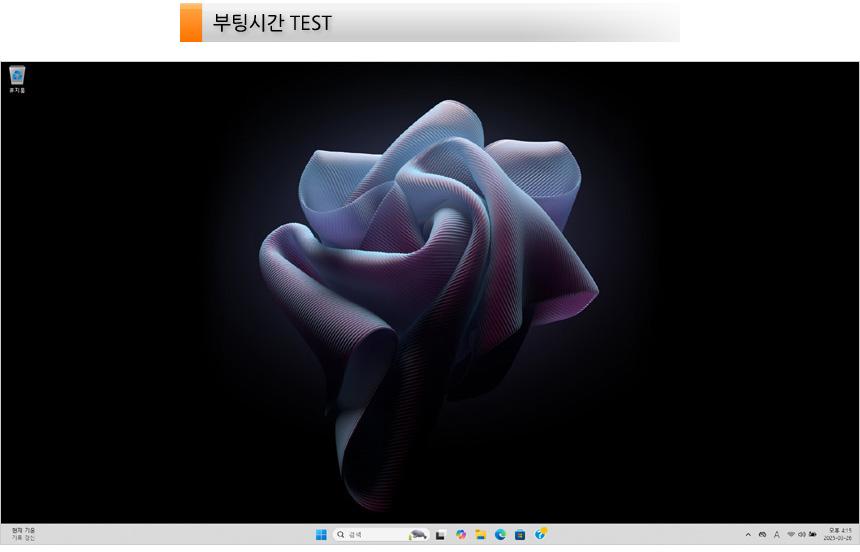This screenshot has height=552, width=860.
Task: Open the Windows Start menu
Action: click(321, 534)
